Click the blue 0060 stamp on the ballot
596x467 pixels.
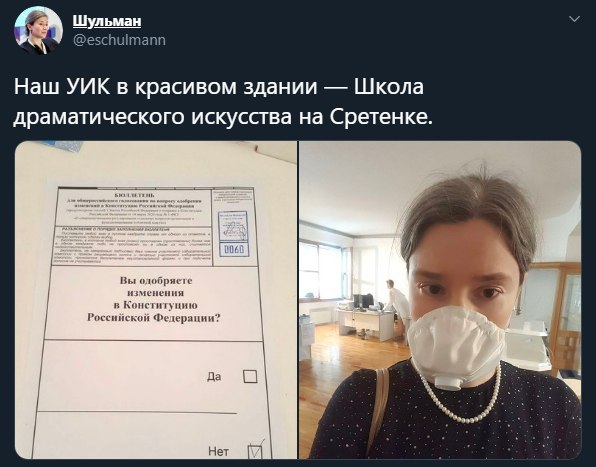click(235, 249)
